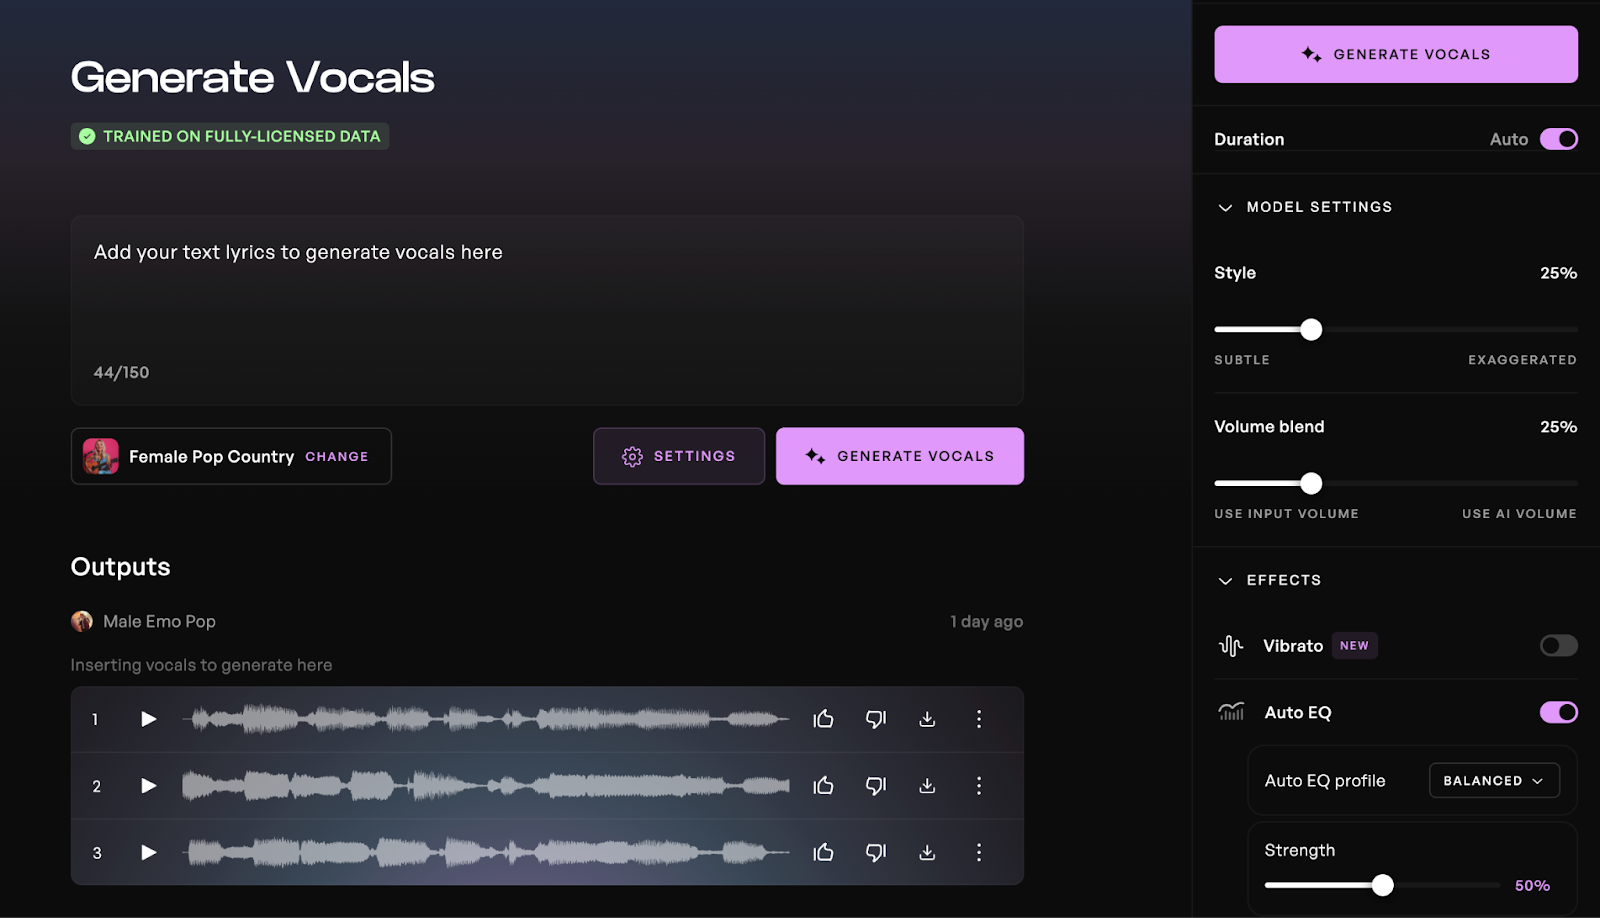Open more options for track 1
Screen dimensions: 1600x918
click(978, 719)
